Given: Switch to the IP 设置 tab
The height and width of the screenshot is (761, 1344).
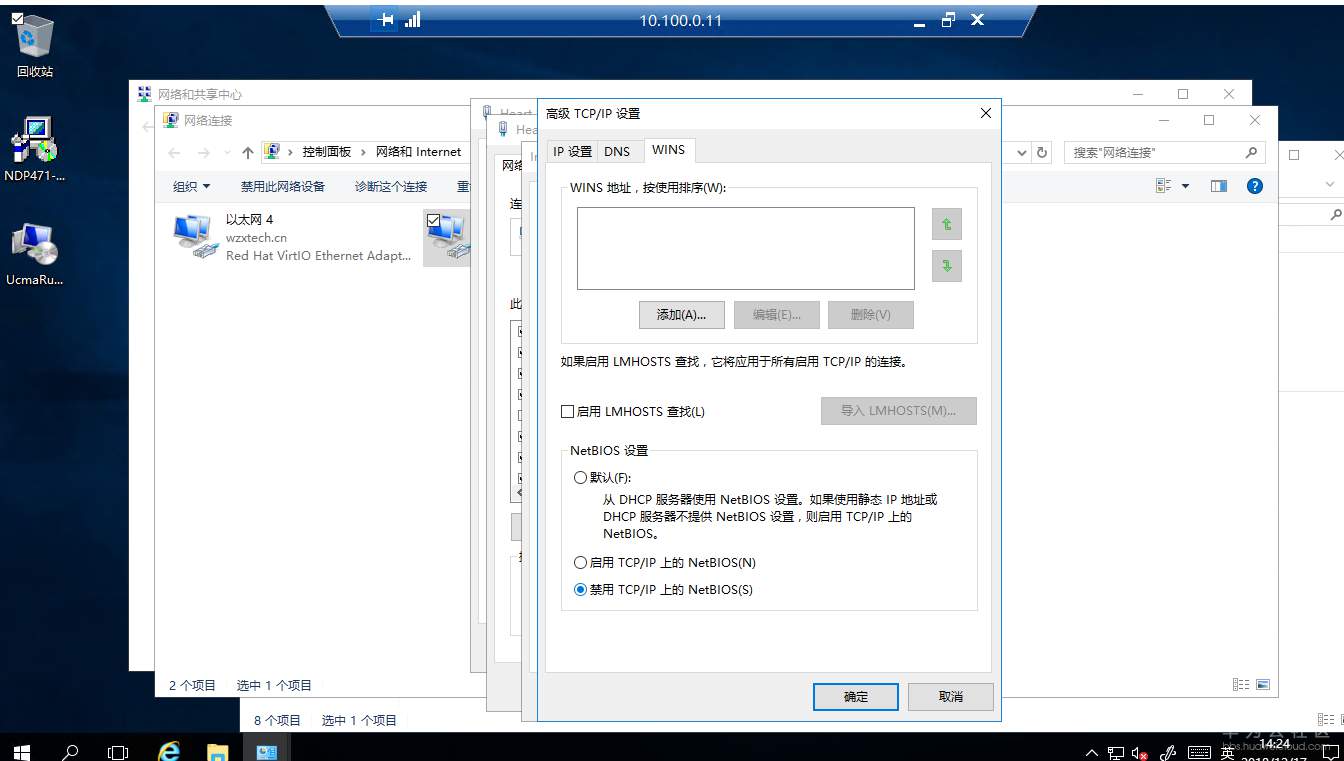Looking at the screenshot, I should 572,150.
